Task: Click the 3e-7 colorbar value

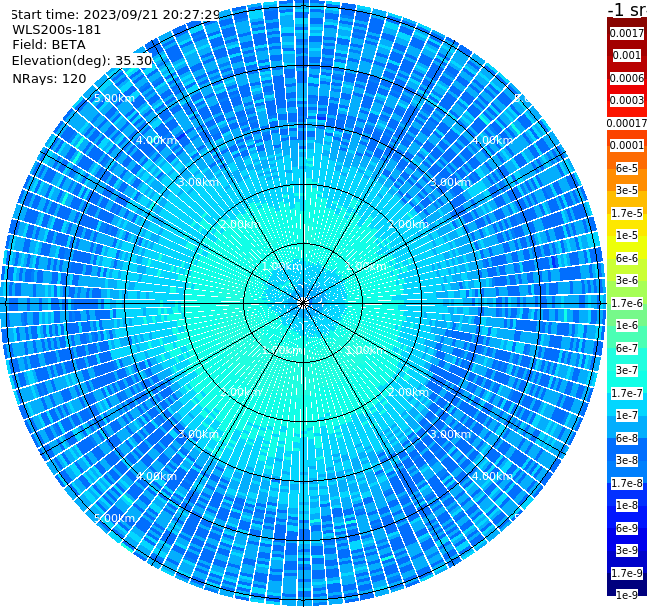Action: pos(627,370)
